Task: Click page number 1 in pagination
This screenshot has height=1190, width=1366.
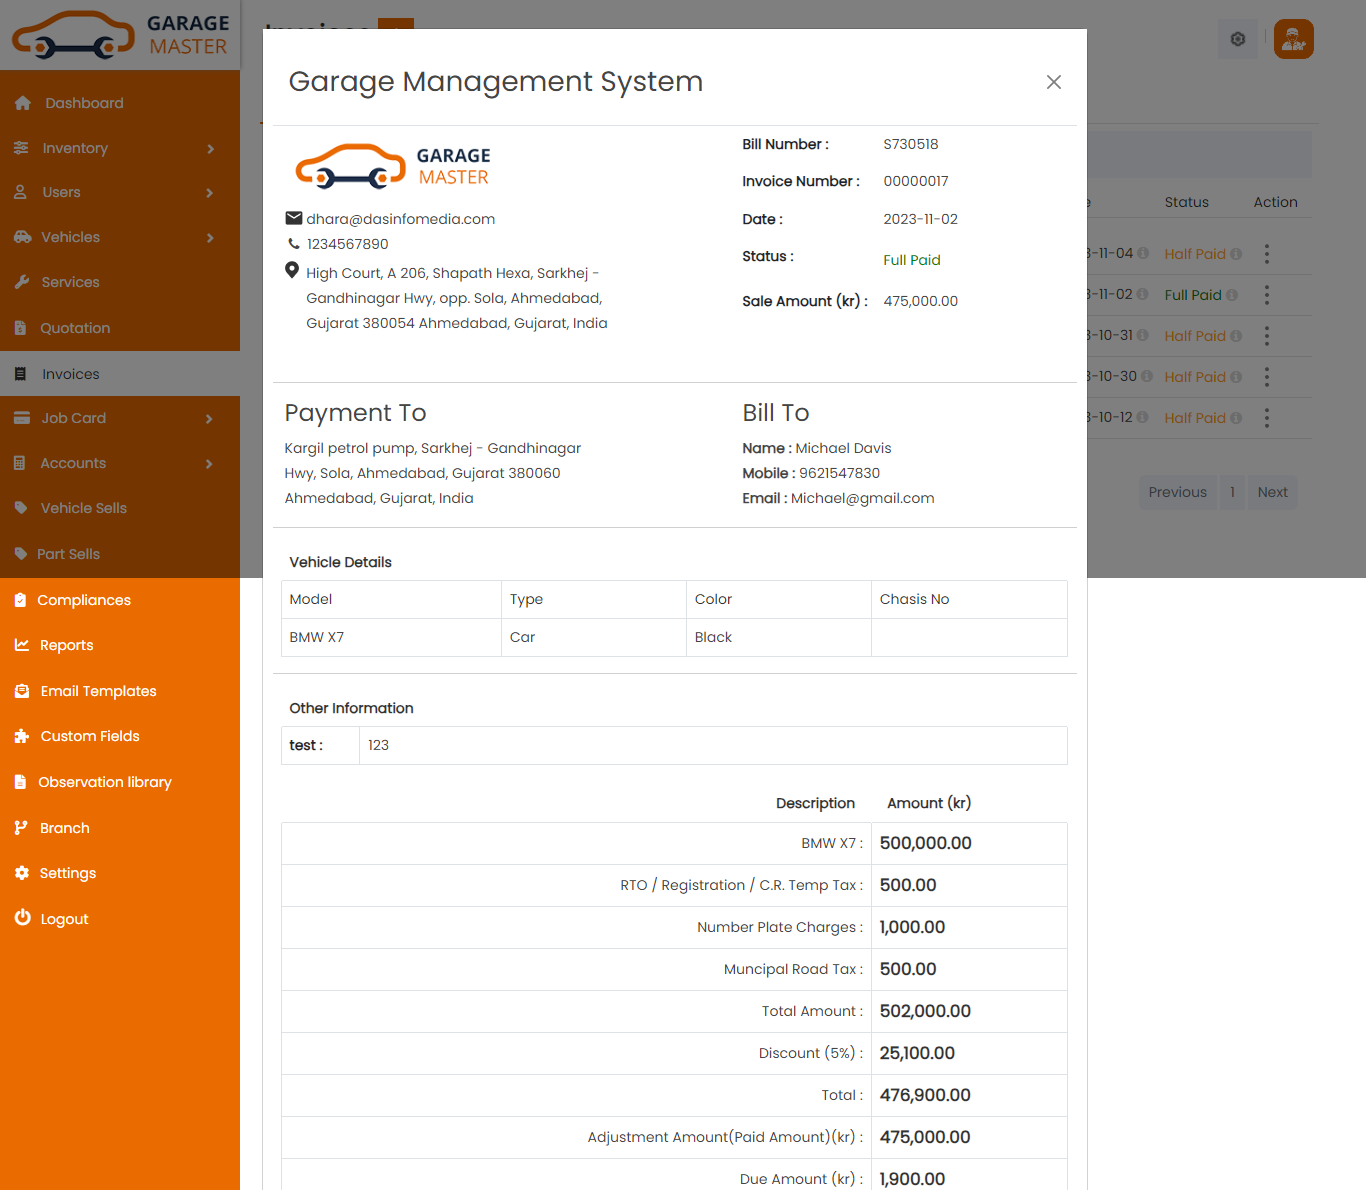Action: (x=1232, y=492)
